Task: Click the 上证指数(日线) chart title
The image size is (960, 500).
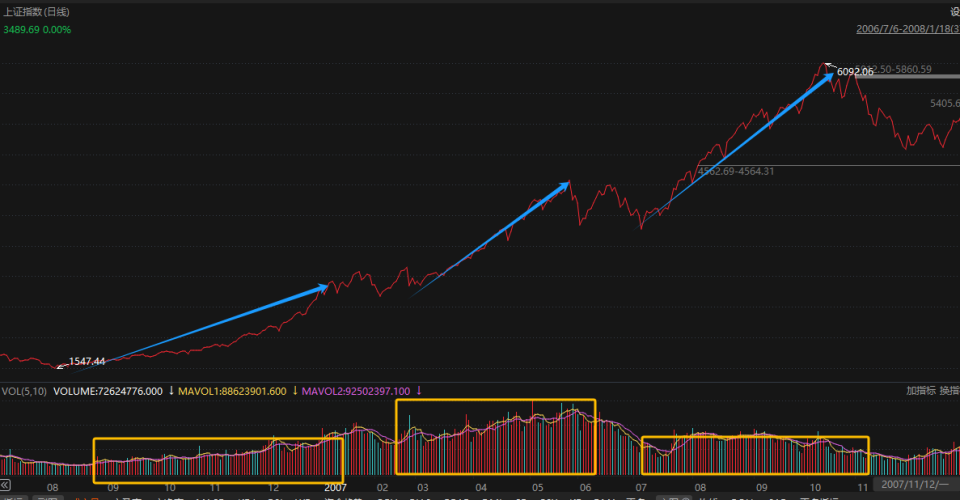Action: tap(36, 12)
